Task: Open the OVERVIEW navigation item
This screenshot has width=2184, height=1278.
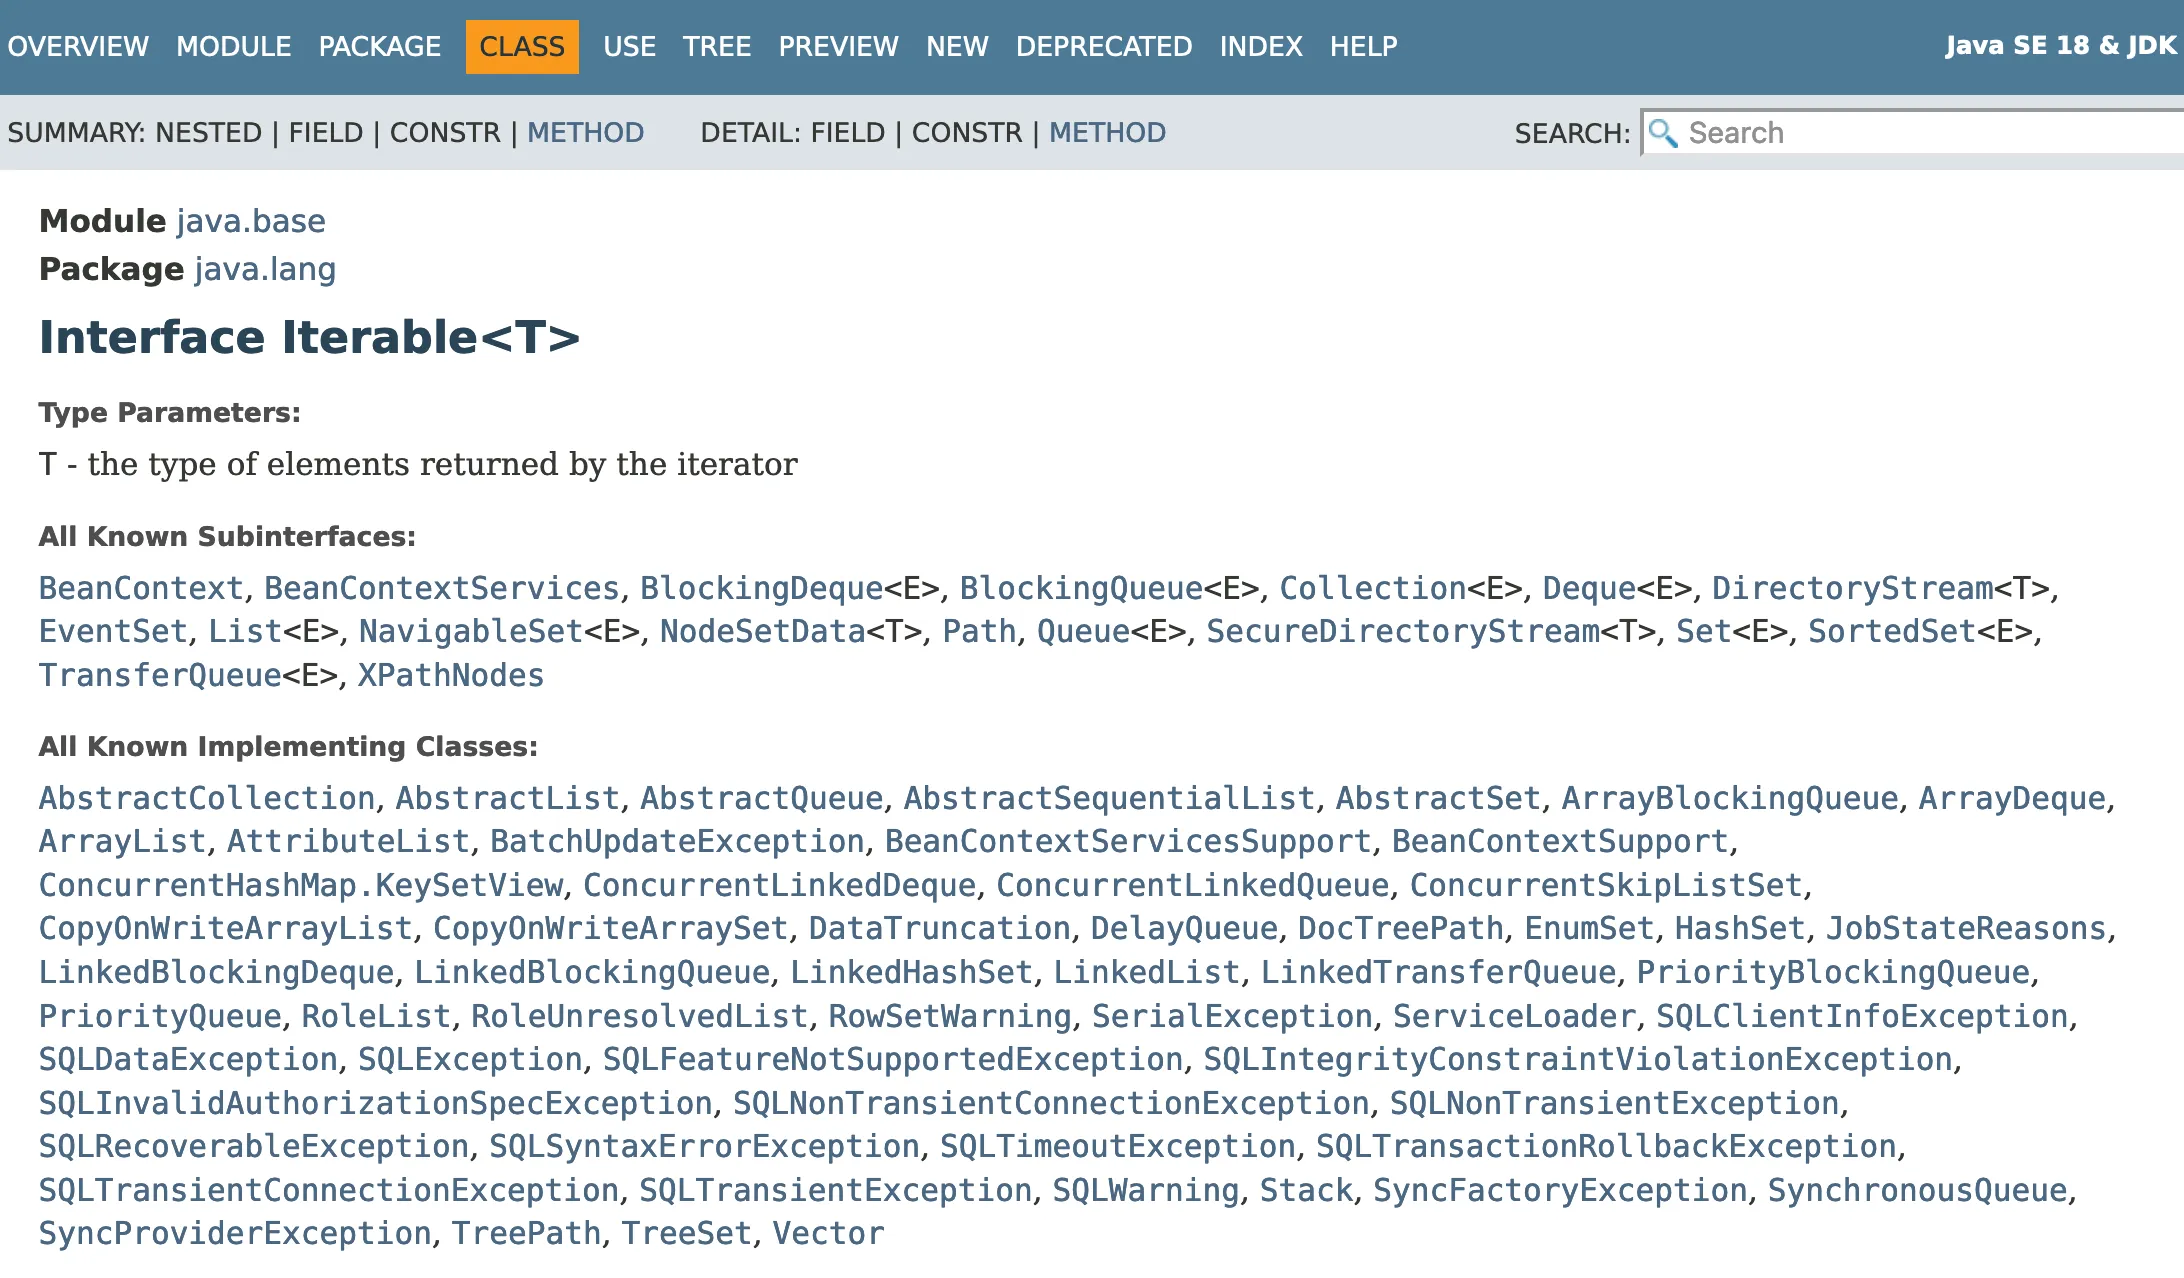Action: coord(78,46)
